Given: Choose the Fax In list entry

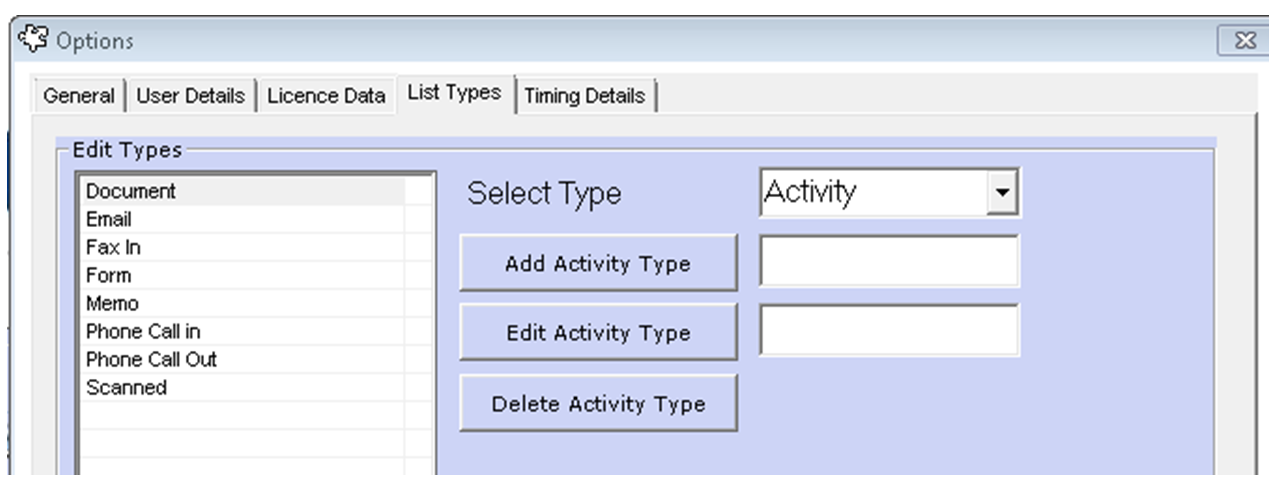Looking at the screenshot, I should [244, 247].
